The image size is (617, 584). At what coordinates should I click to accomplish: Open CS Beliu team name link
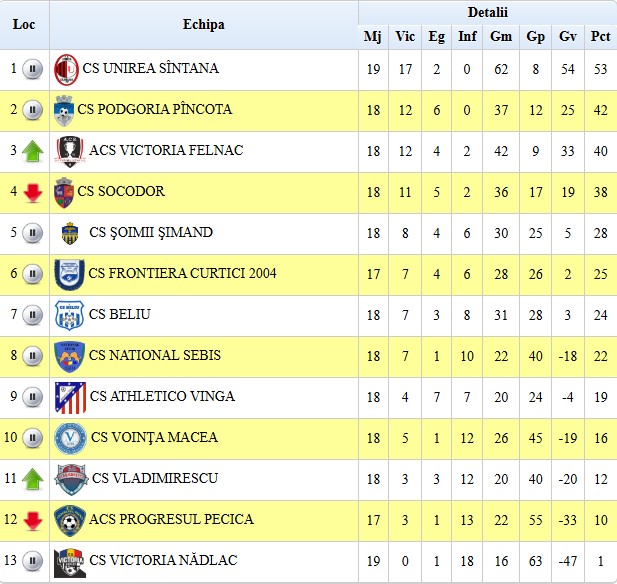click(120, 314)
